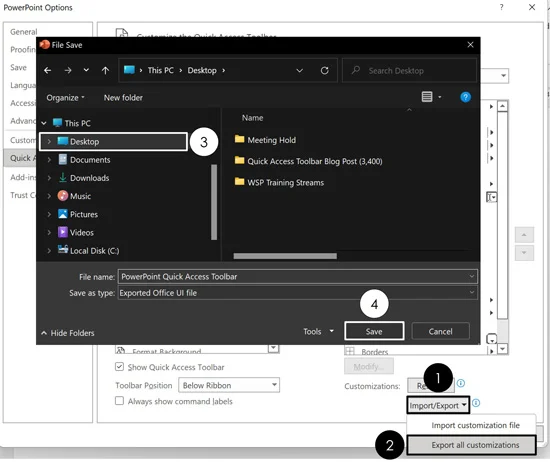The image size is (550, 462).
Task: Select Documents folder in tree
Action: (x=90, y=160)
